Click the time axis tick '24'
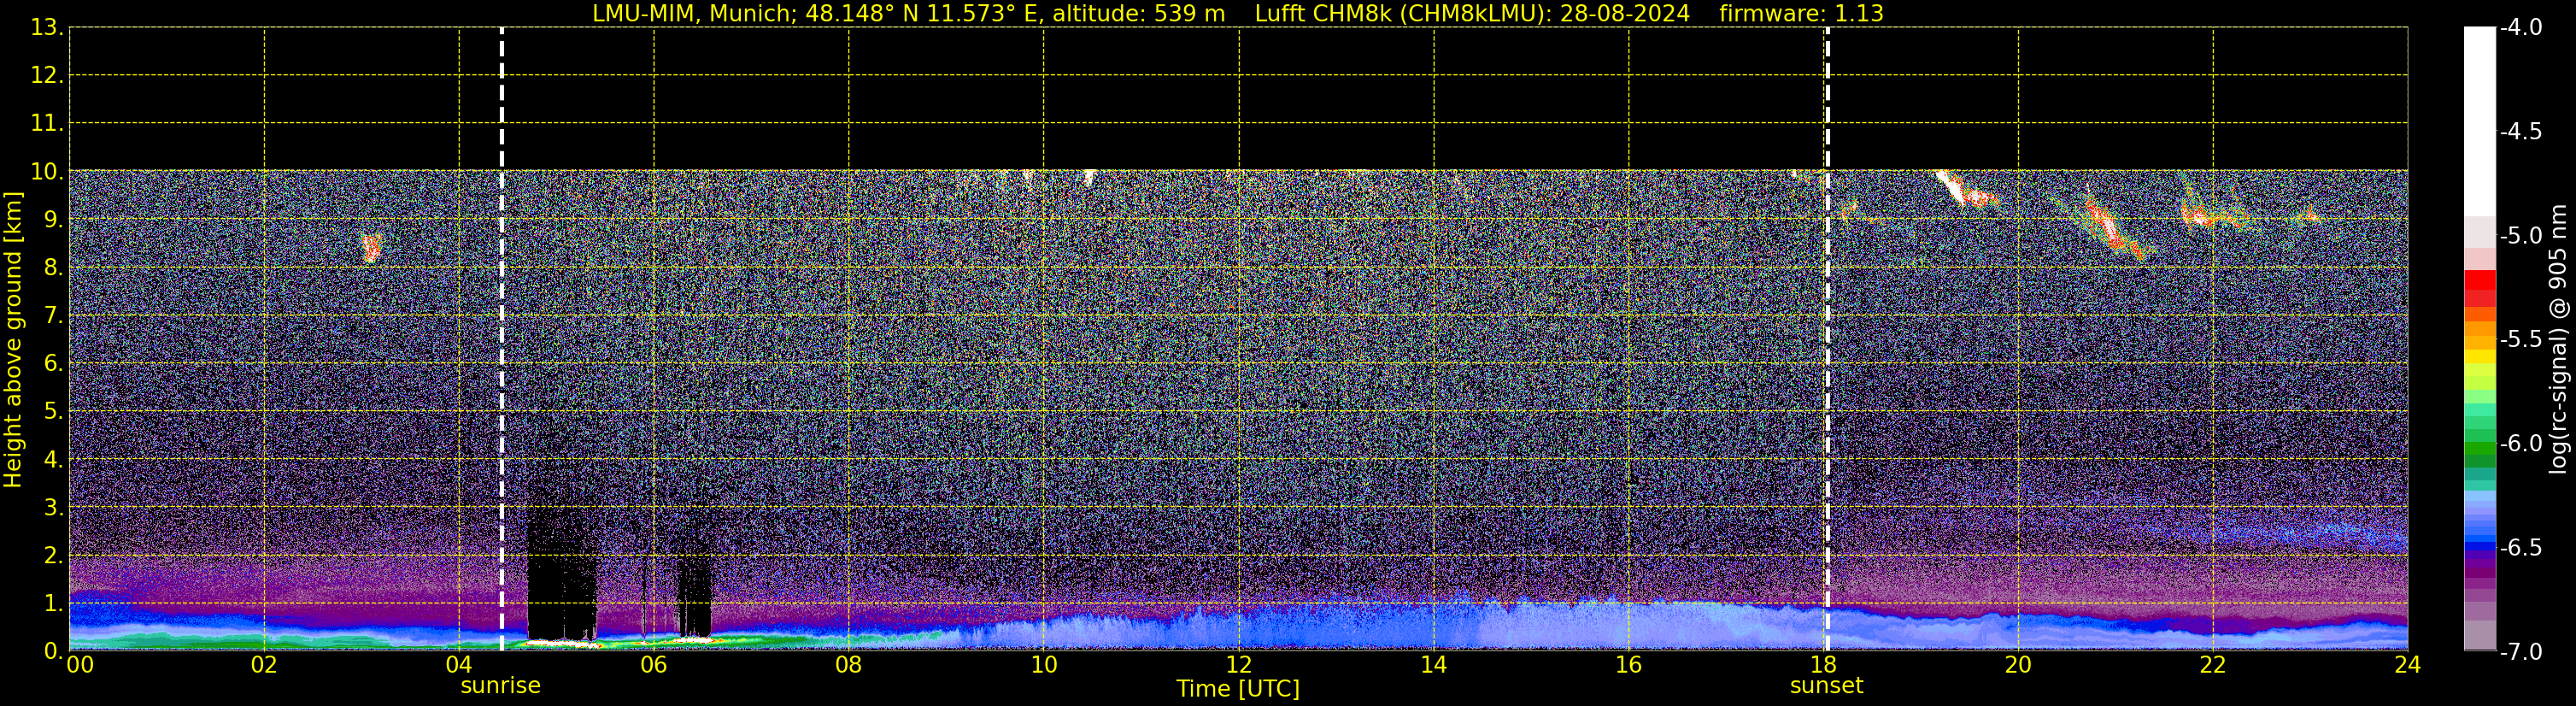This screenshot has width=2576, height=706. coord(2407,665)
